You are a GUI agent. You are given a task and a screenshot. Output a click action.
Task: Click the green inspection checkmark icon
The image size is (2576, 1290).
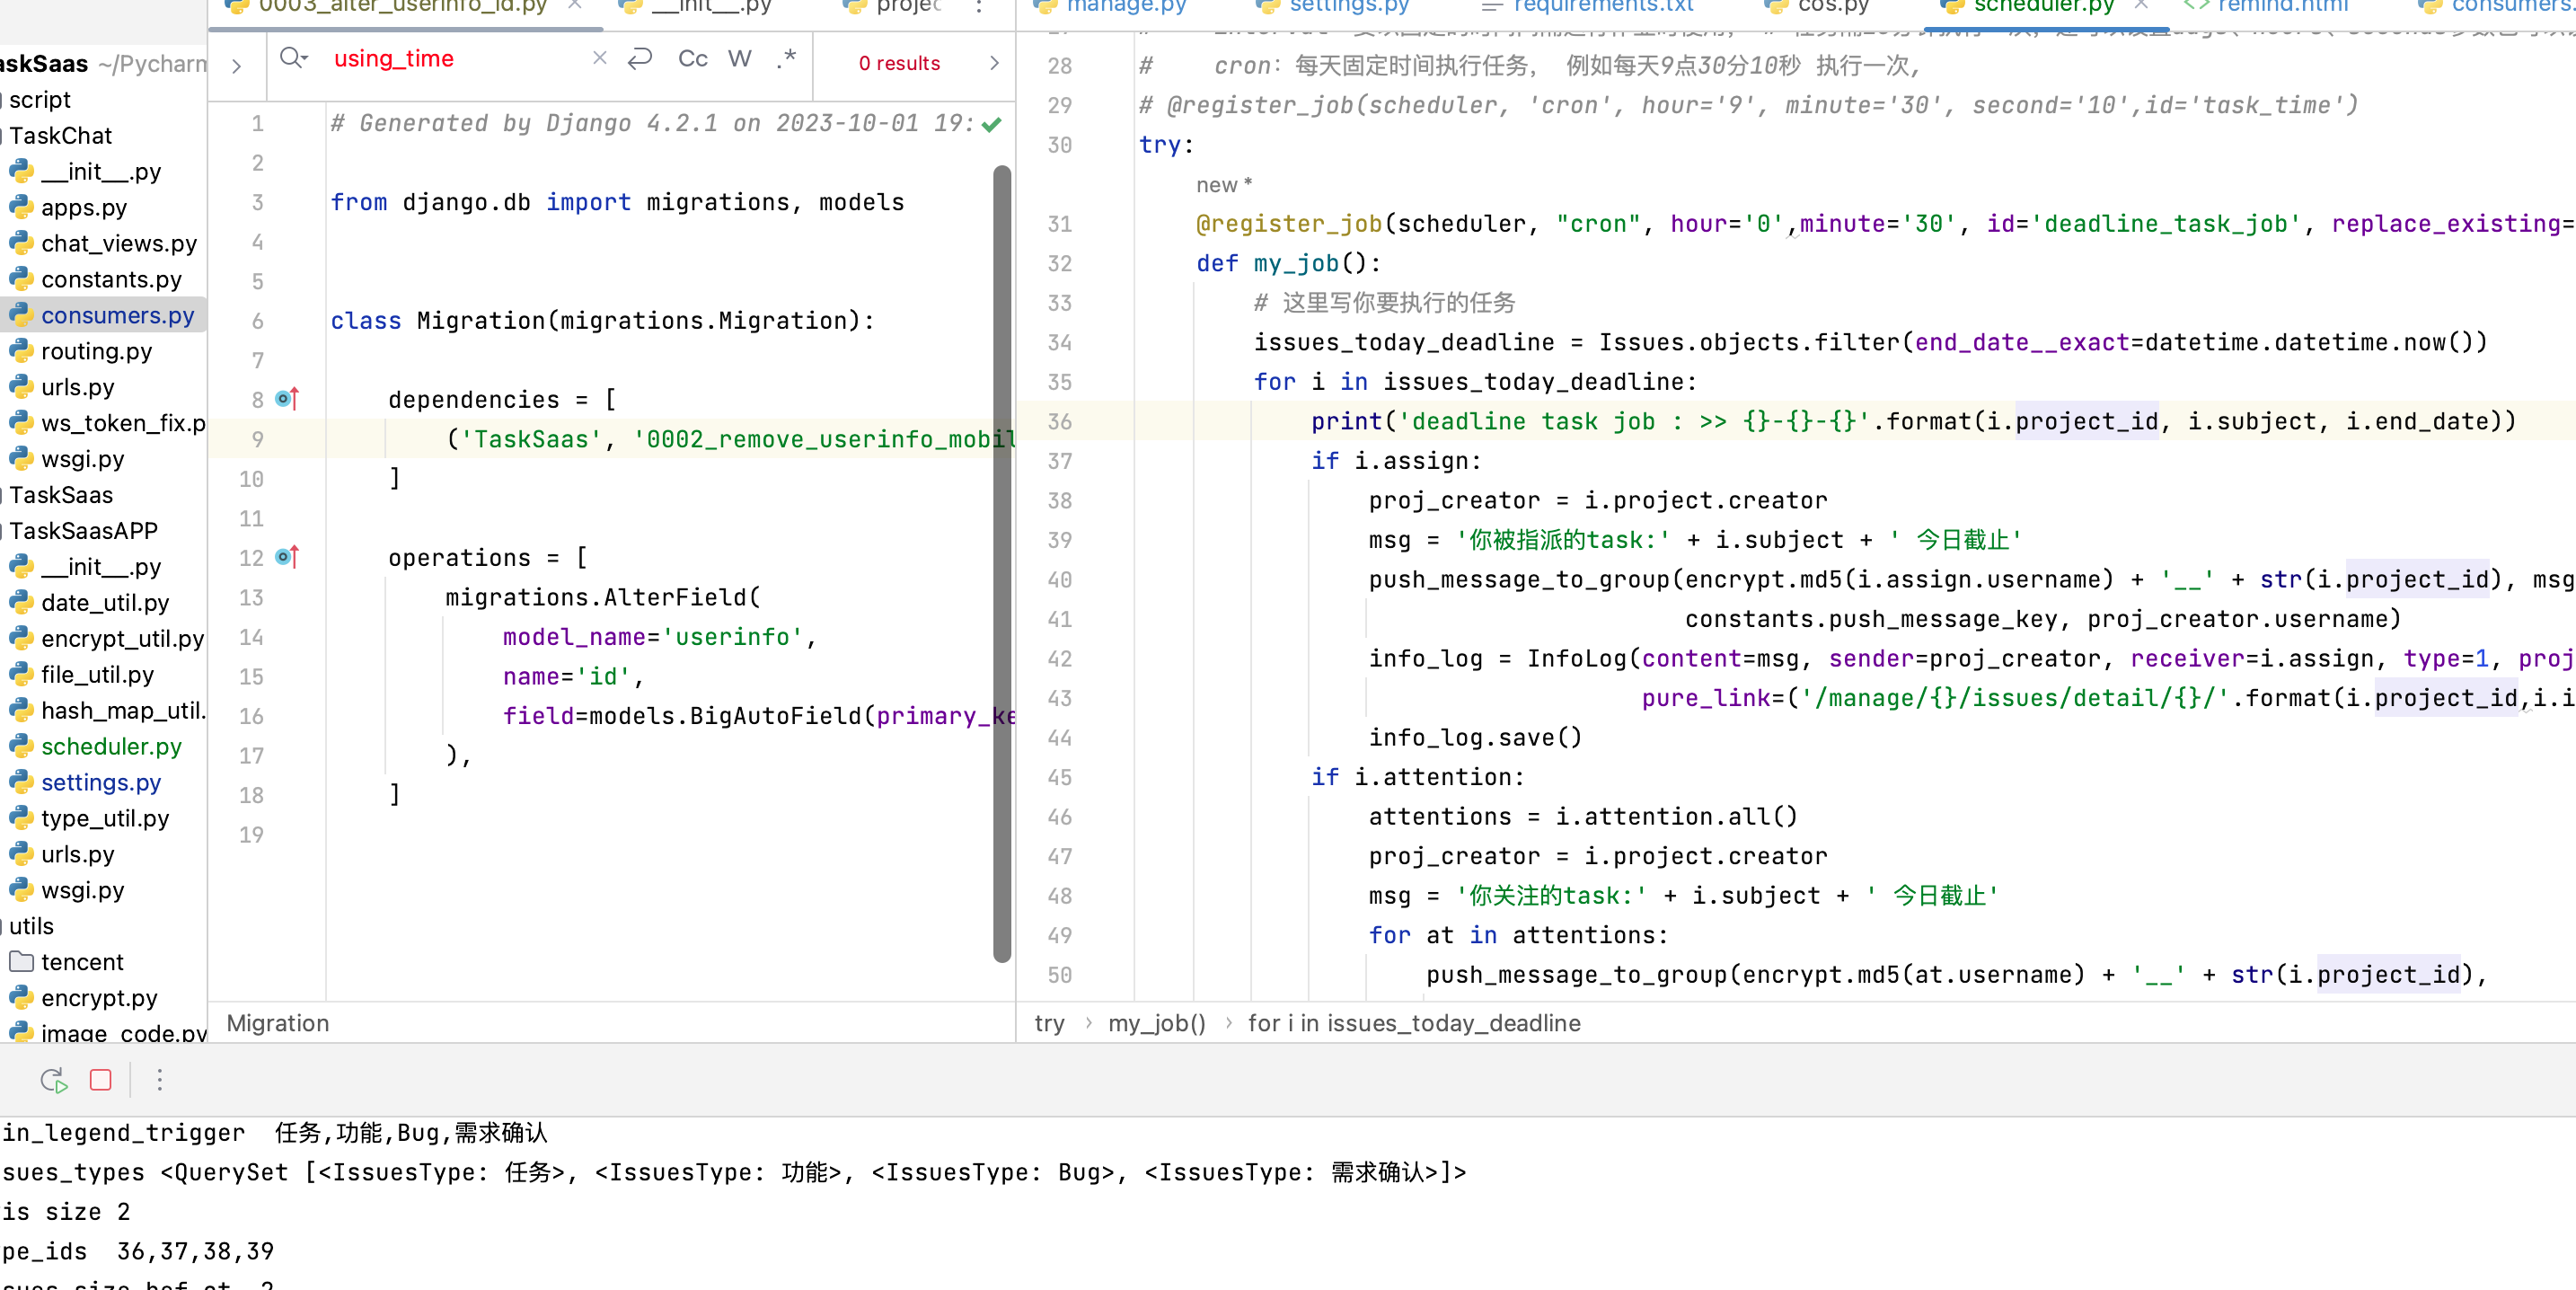click(x=991, y=125)
